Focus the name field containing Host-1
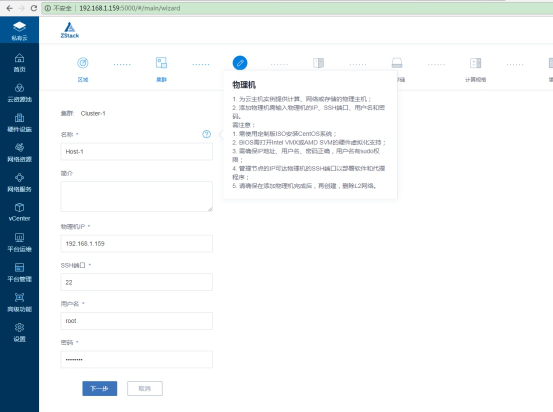The image size is (553, 412). (x=136, y=152)
